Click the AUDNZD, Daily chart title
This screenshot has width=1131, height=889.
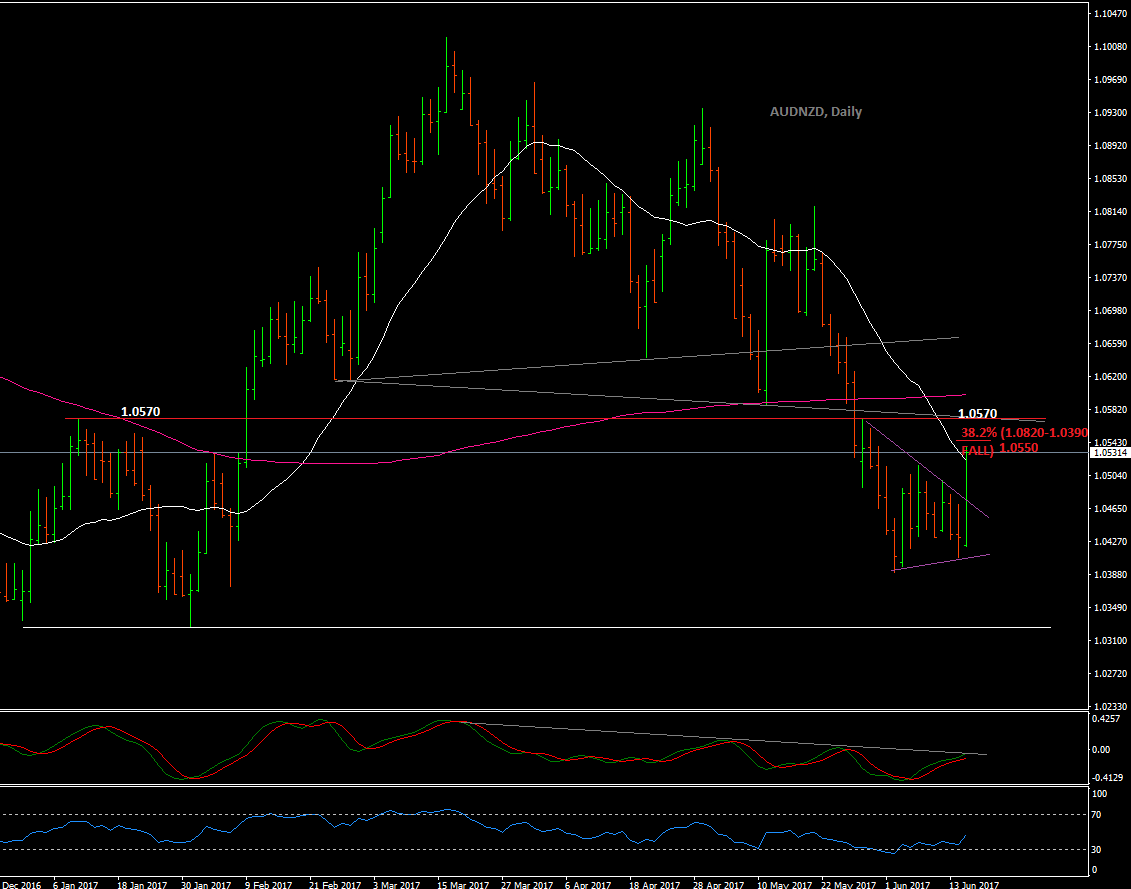click(815, 112)
